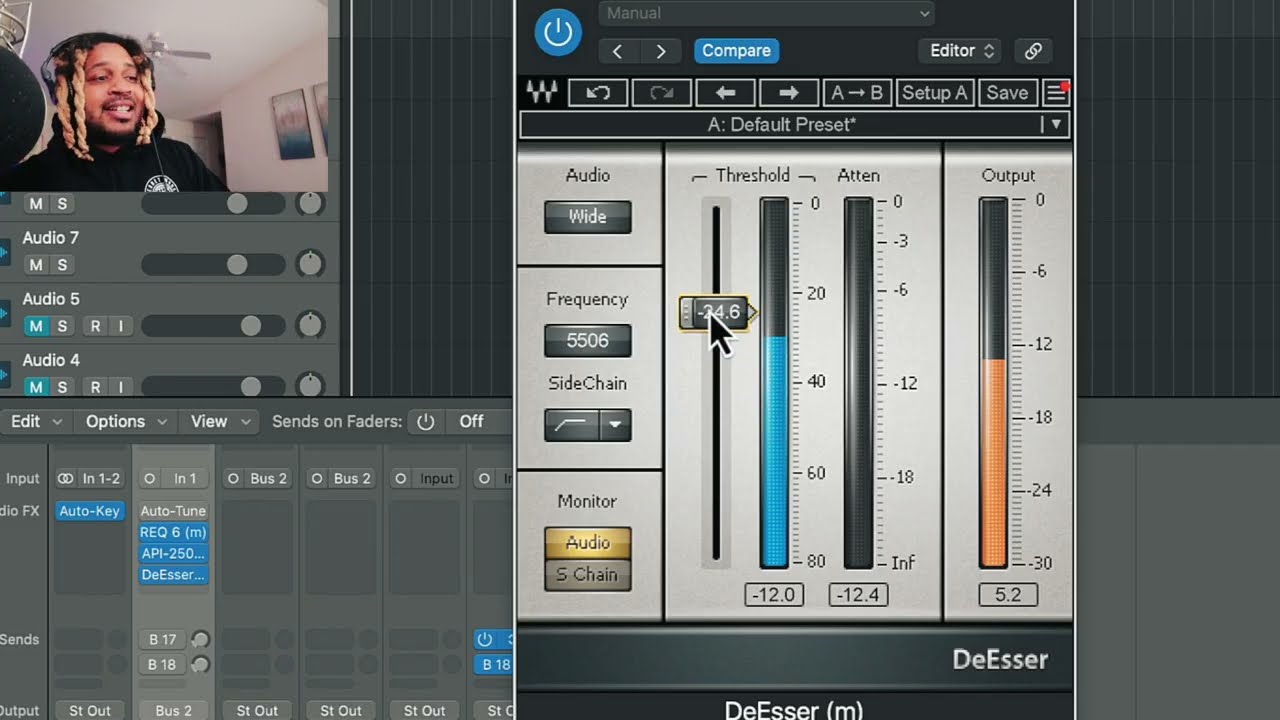Screen dimensions: 1280x720
Task: Open the API-250 plugin slot
Action: click(173, 554)
